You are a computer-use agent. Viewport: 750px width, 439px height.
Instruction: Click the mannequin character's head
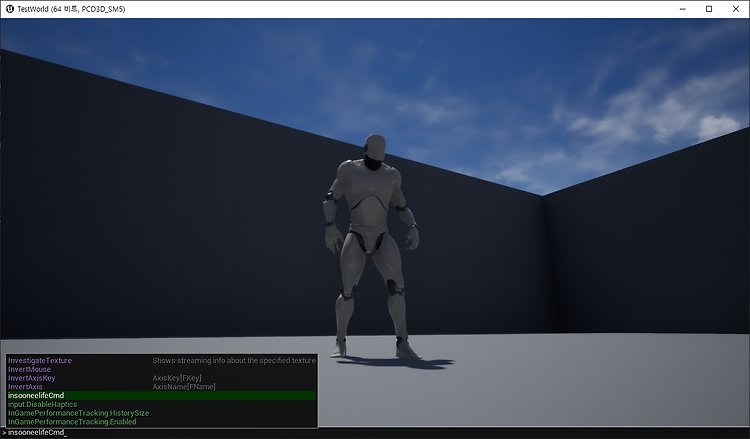[x=375, y=147]
